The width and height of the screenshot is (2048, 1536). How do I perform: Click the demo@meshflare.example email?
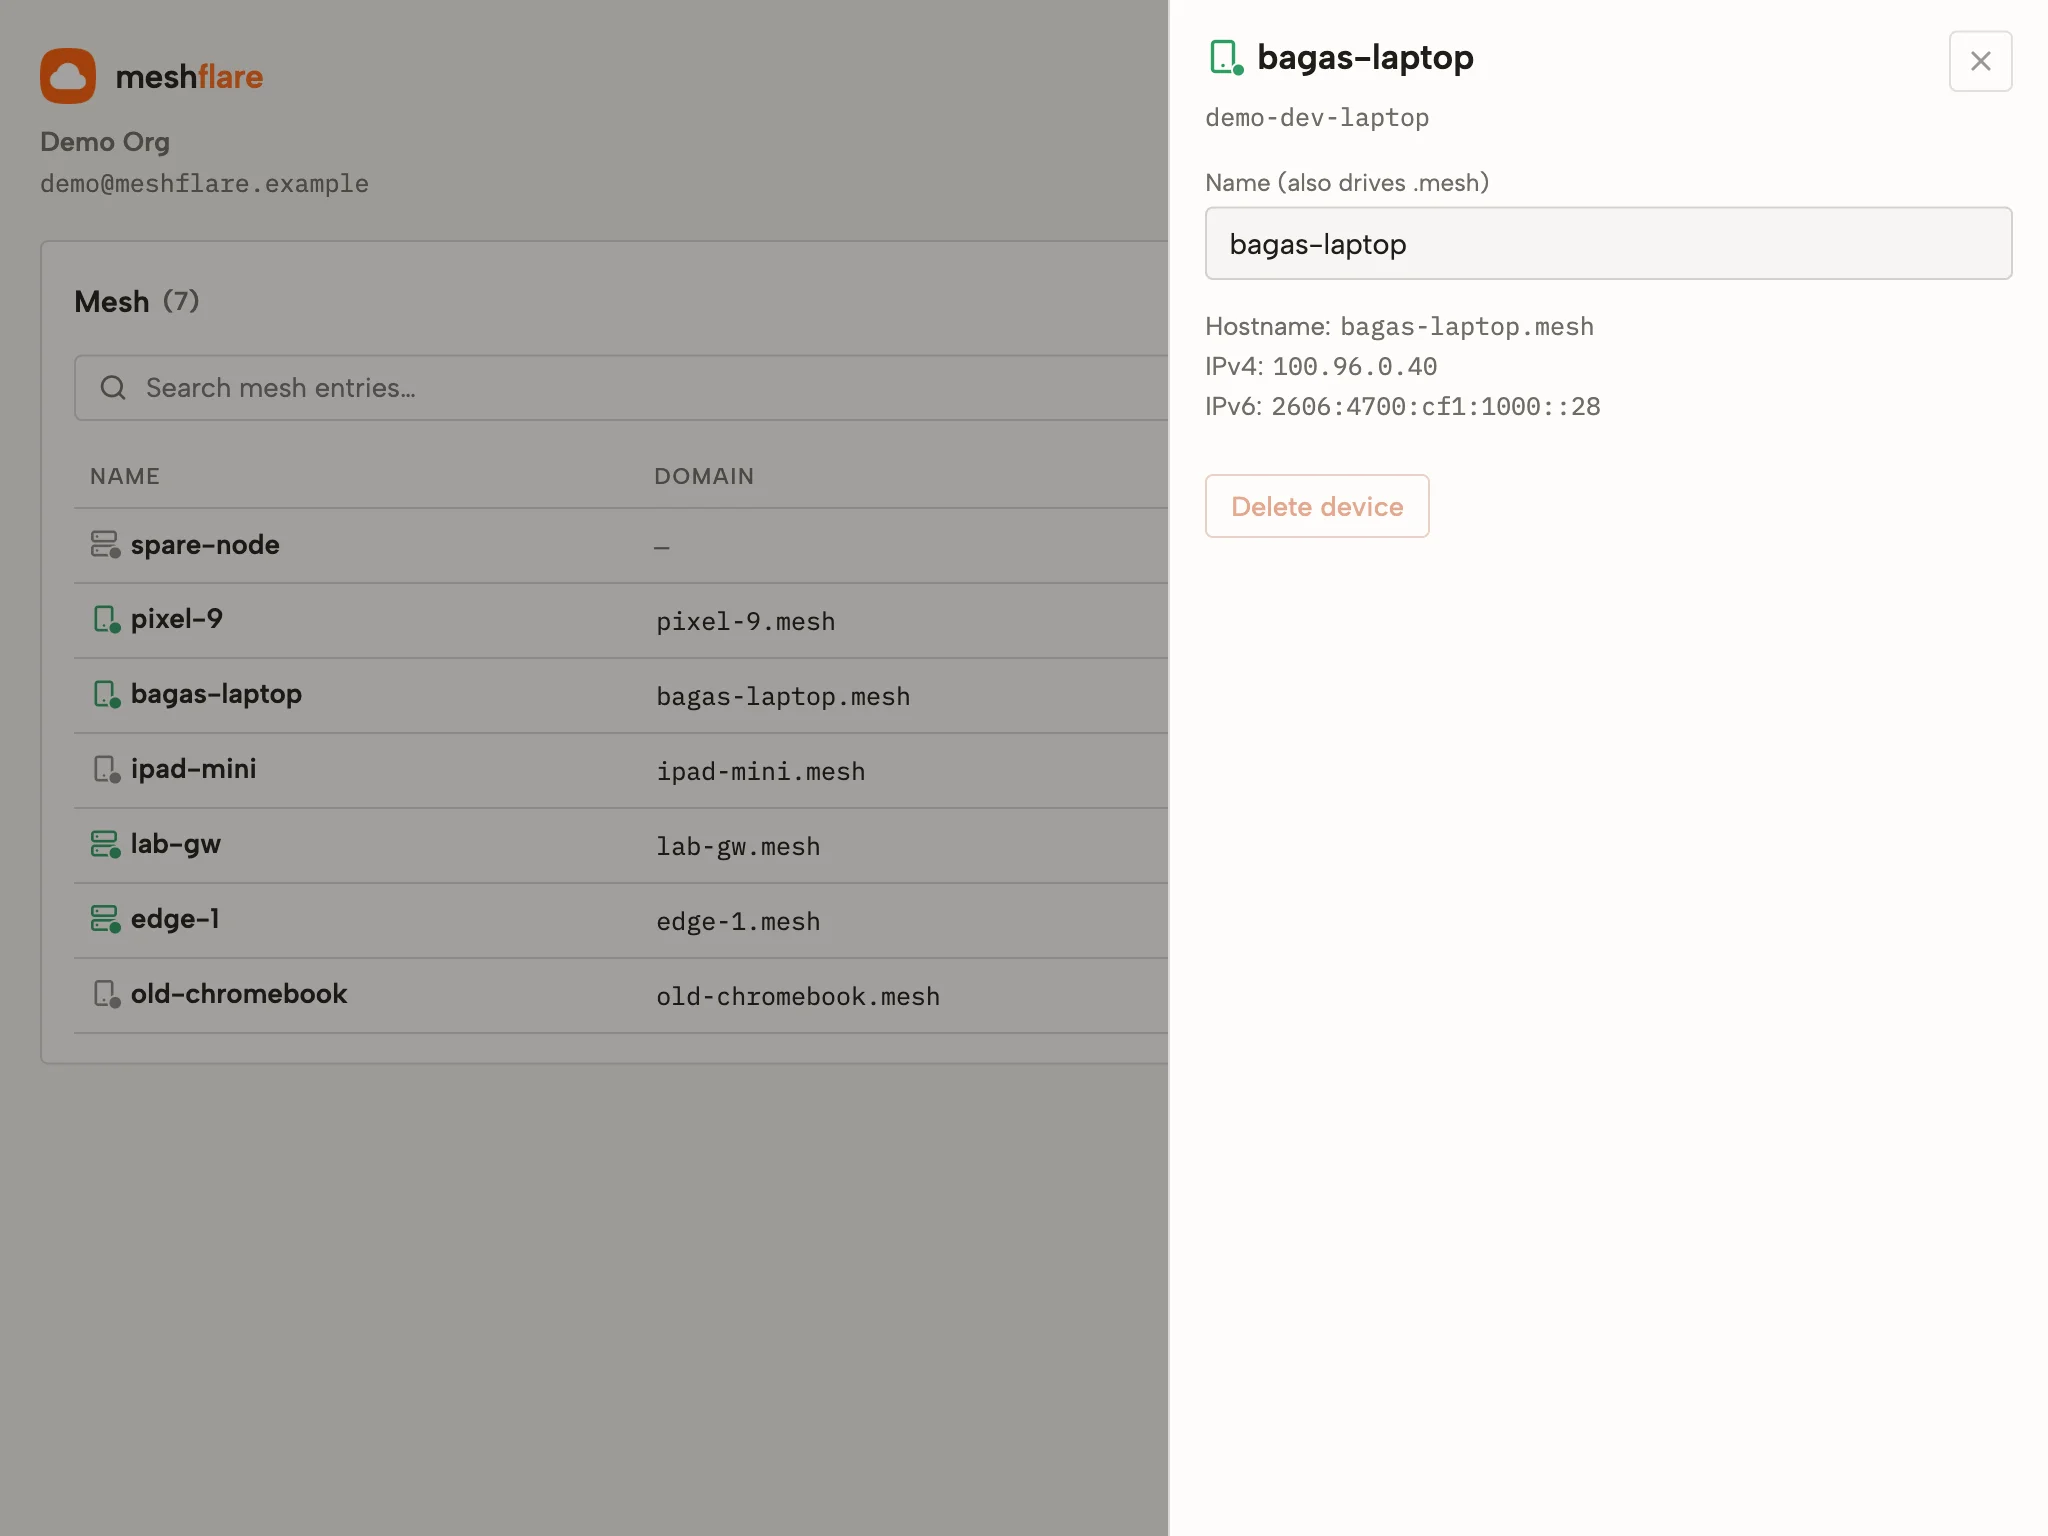(x=204, y=184)
